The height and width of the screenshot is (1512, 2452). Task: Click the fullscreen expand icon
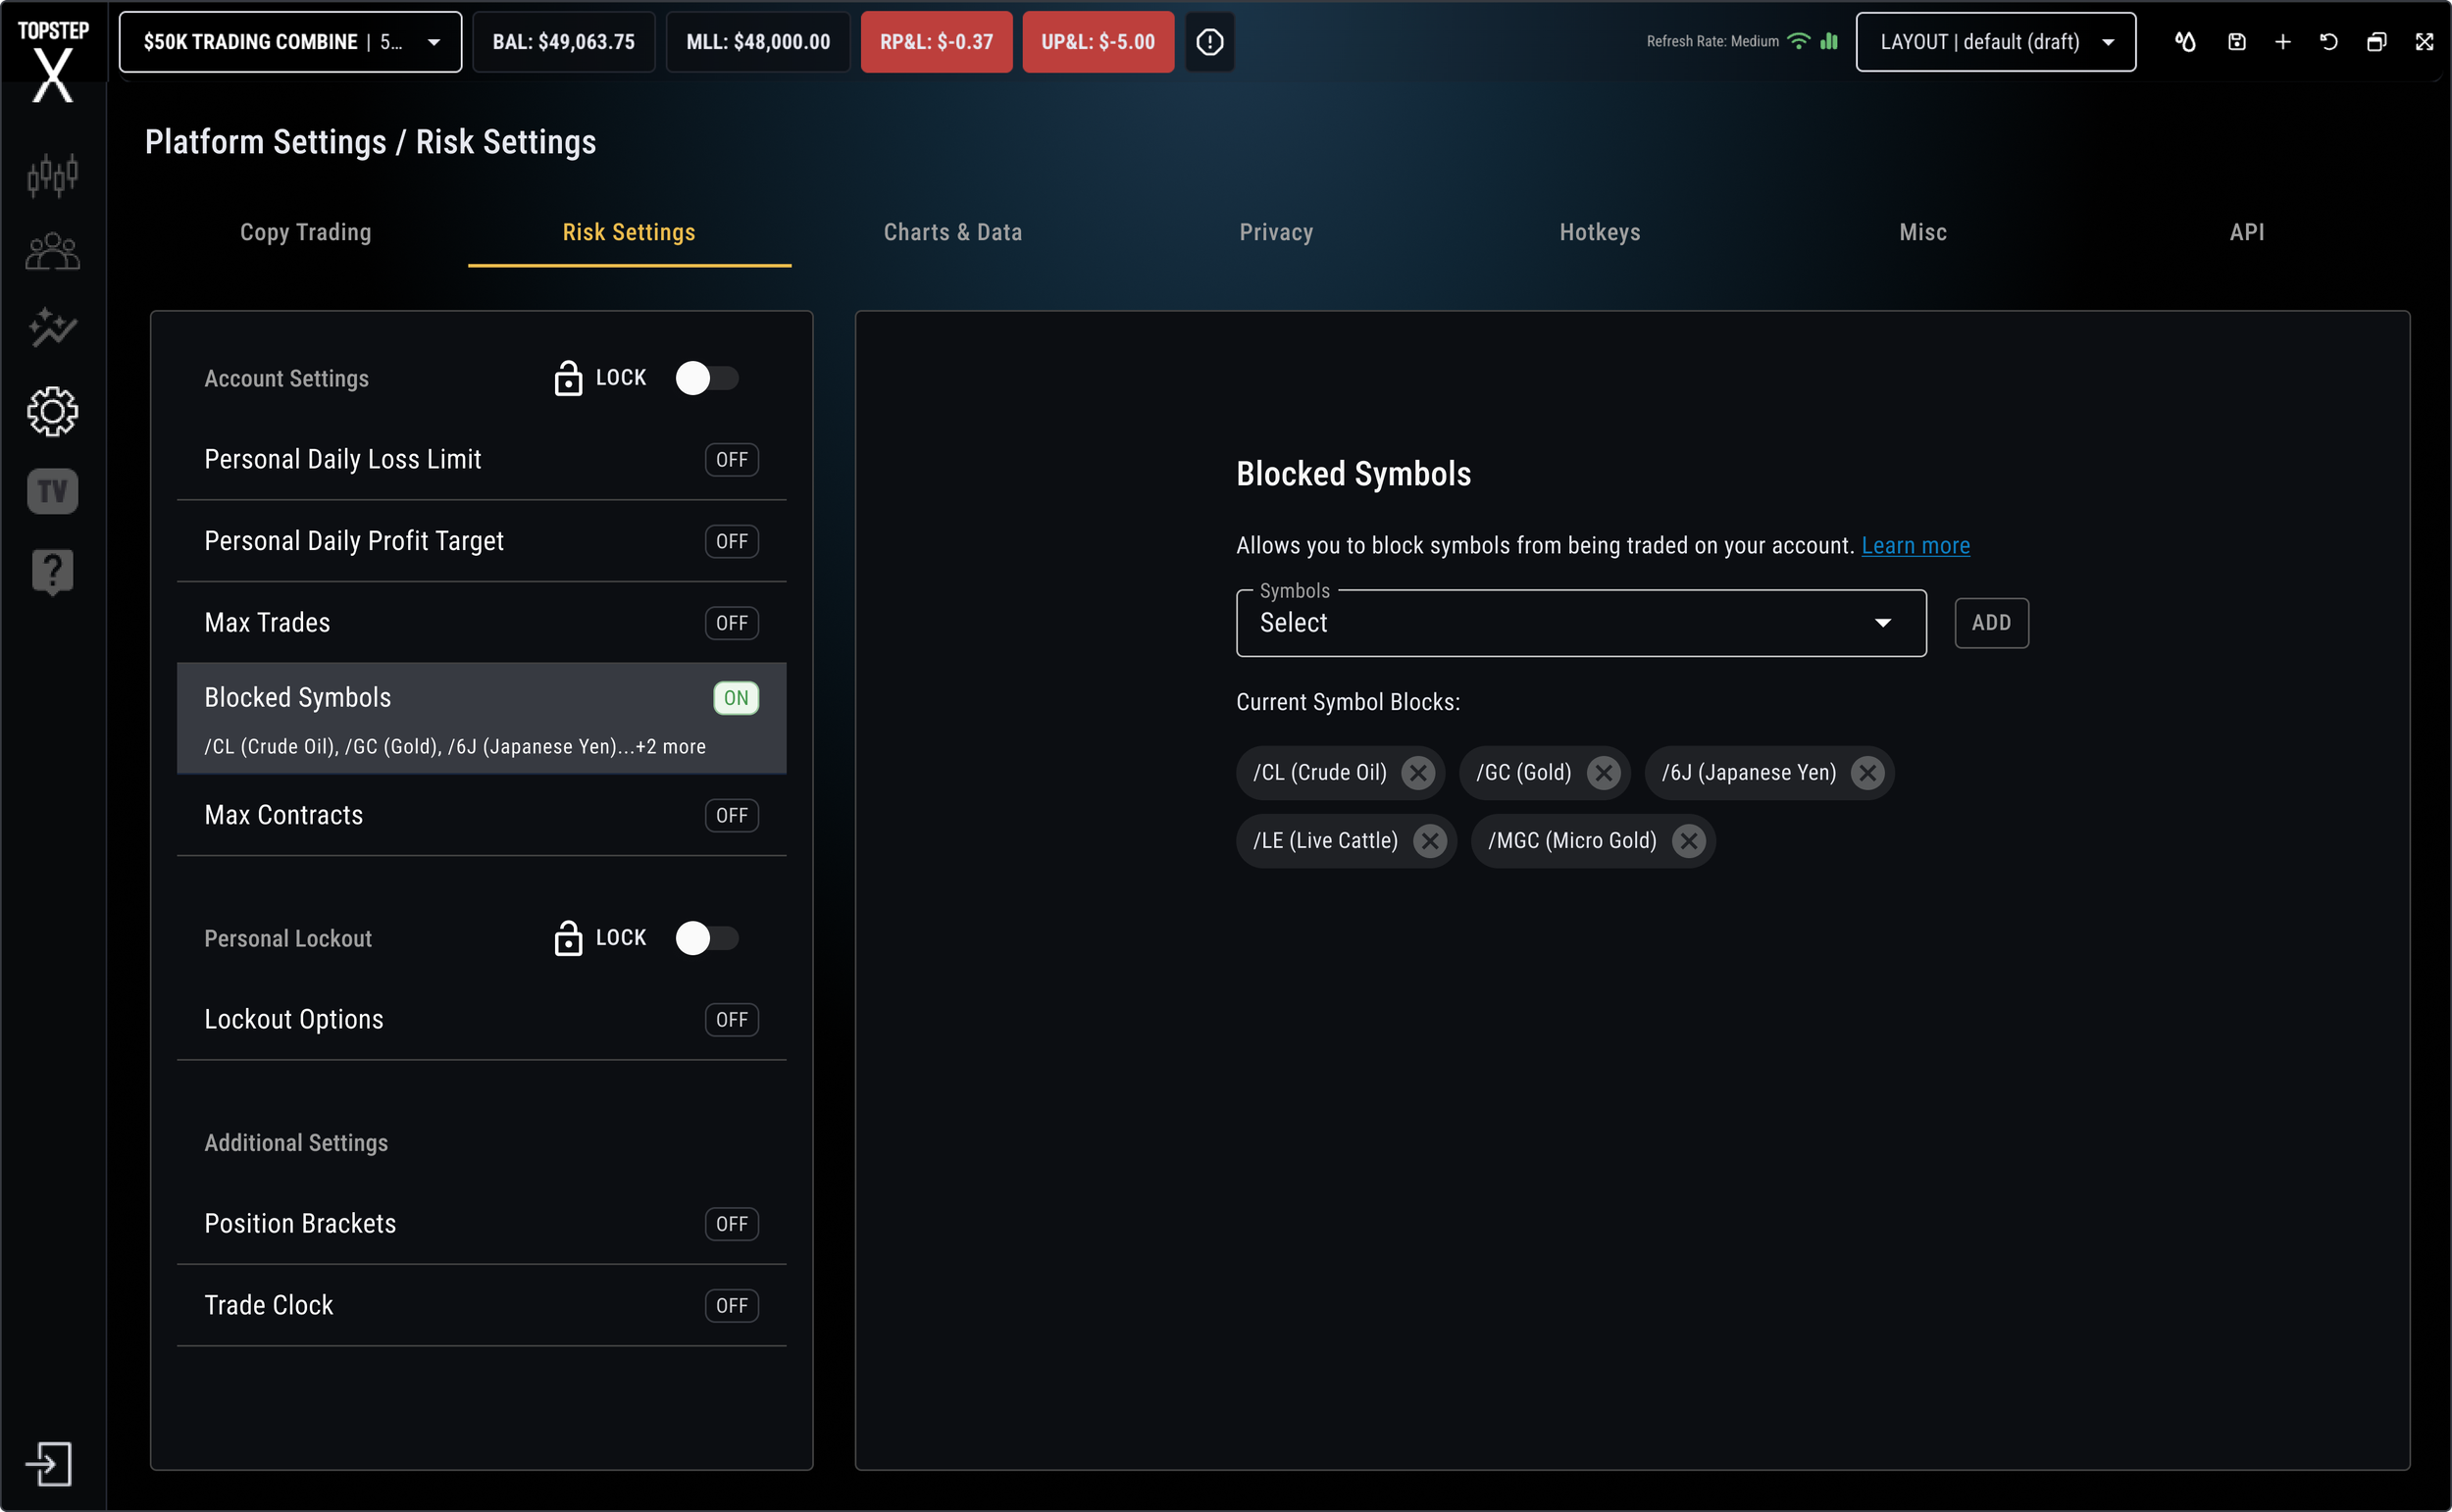pos(2425,42)
